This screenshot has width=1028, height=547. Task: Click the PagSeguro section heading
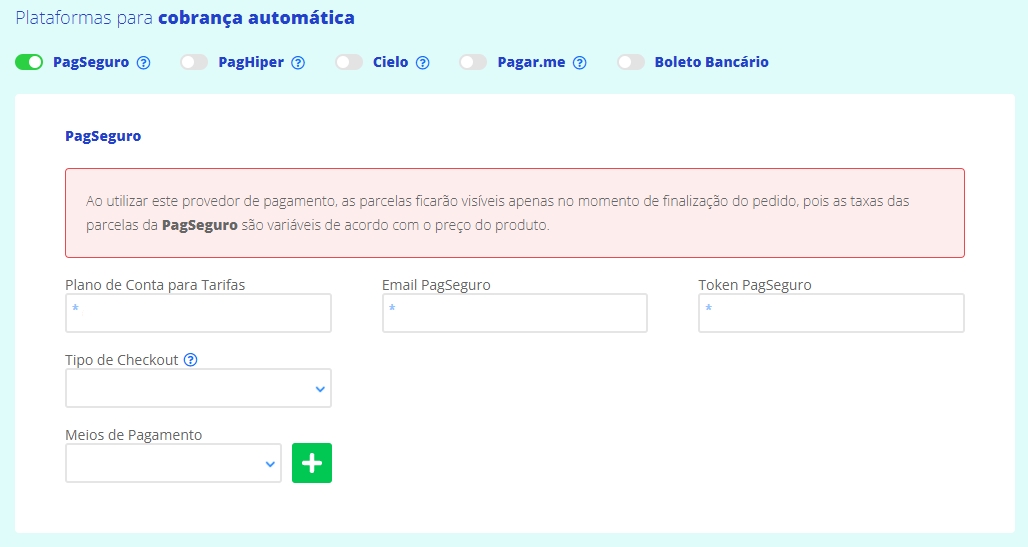coord(103,136)
